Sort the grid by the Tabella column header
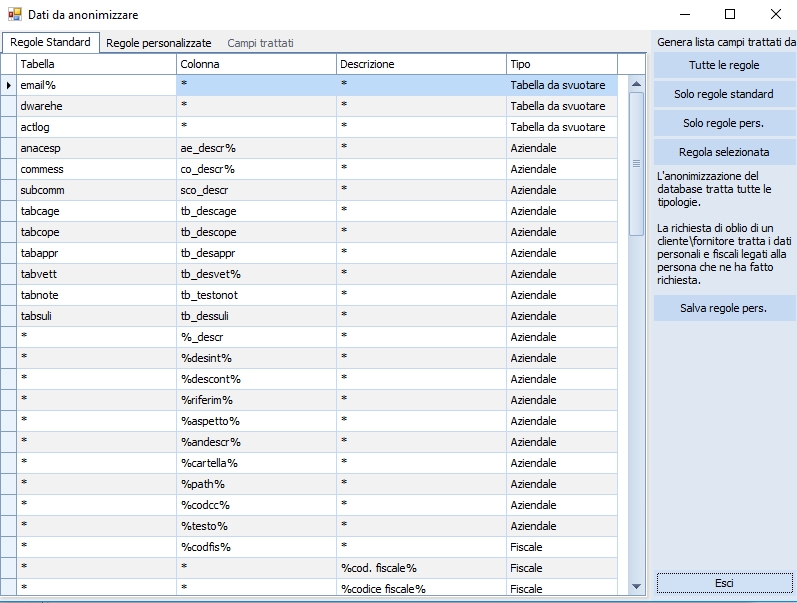Image resolution: width=797 pixels, height=603 pixels. coord(96,64)
